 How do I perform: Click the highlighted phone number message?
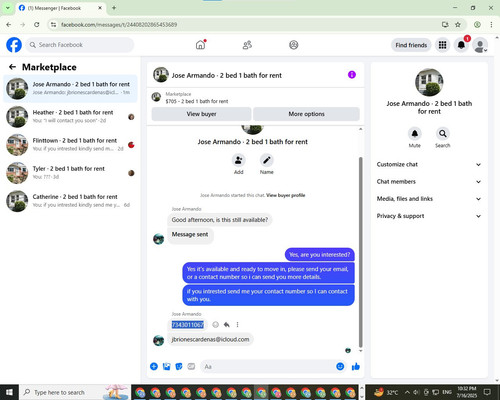coord(187,325)
